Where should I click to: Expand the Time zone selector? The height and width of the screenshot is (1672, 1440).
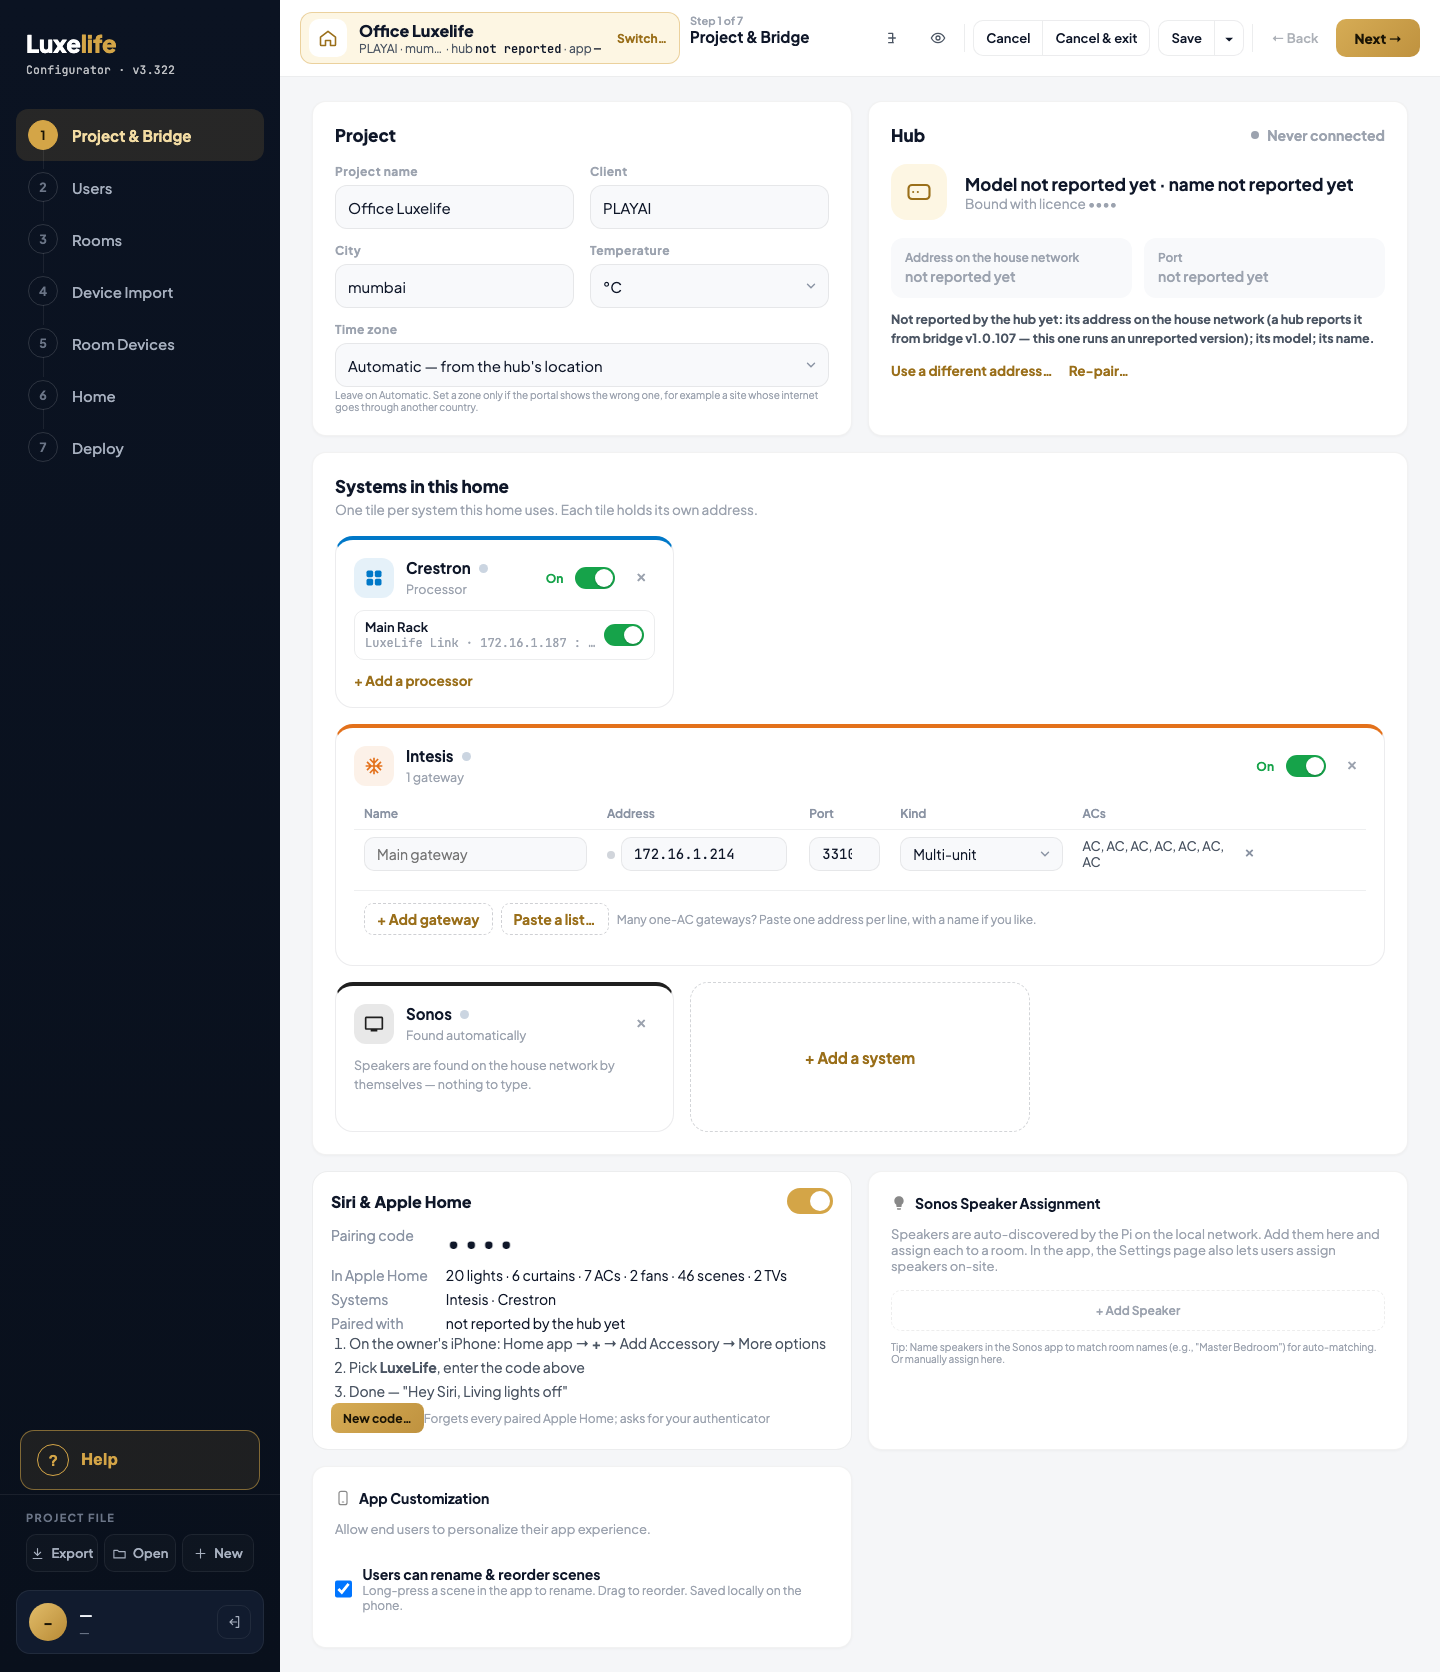[x=582, y=366]
